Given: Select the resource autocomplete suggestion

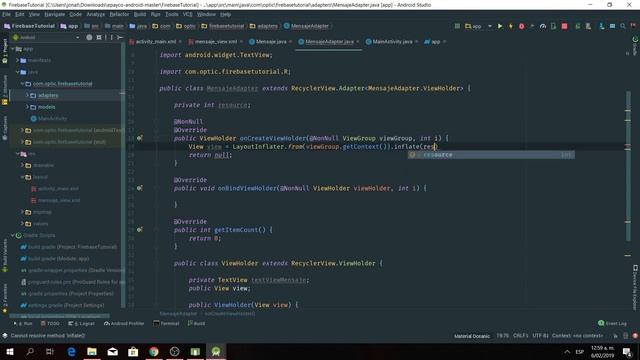Looking at the screenshot, I should (x=491, y=155).
